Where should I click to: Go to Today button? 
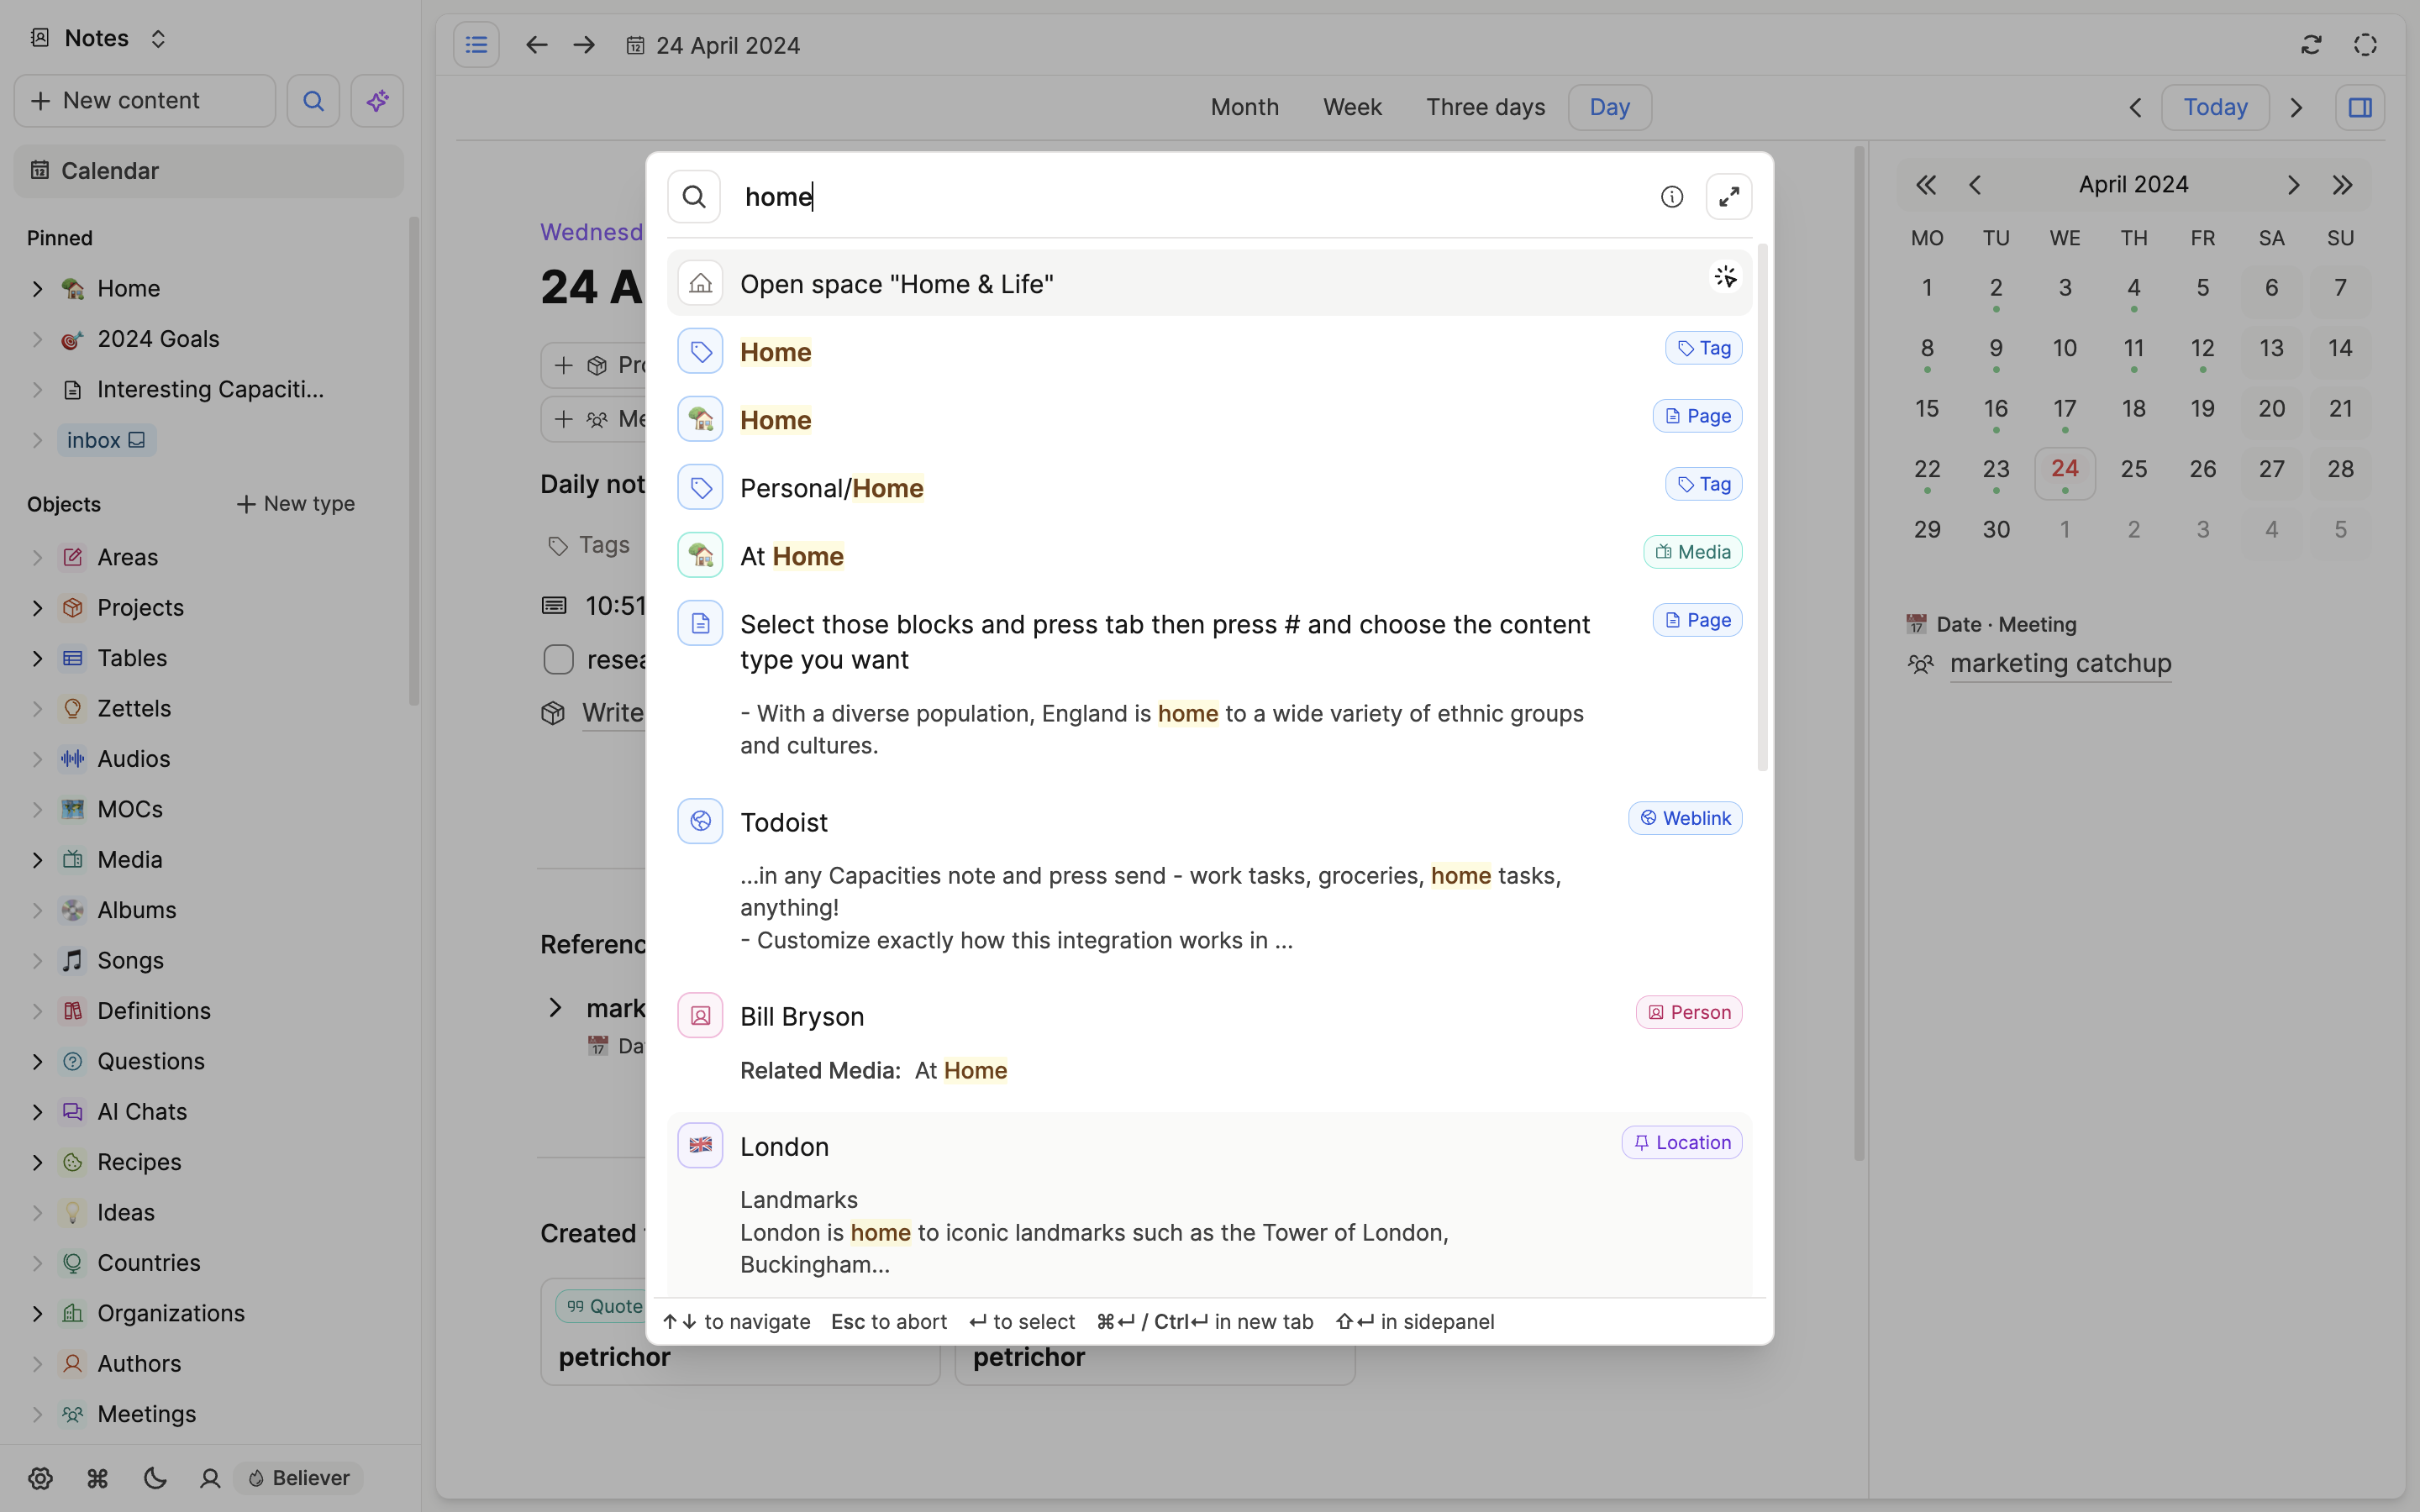click(x=2214, y=107)
